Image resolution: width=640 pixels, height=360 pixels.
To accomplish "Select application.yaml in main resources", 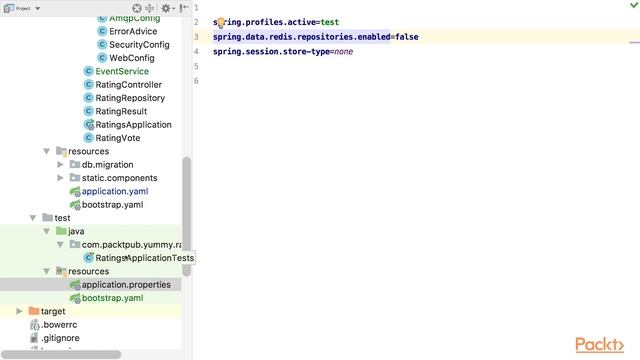I will point(115,191).
